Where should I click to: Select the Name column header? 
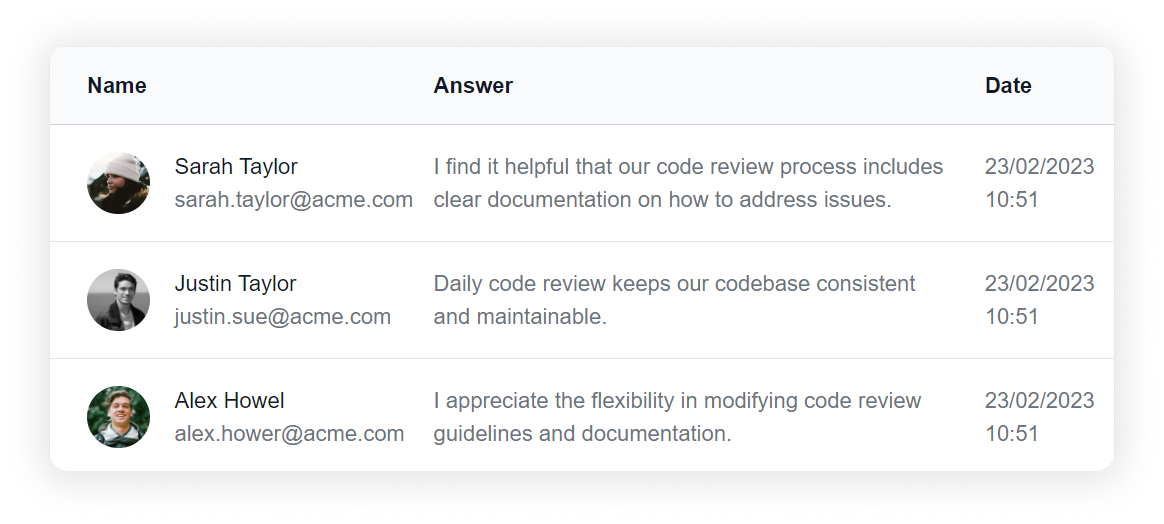117,85
